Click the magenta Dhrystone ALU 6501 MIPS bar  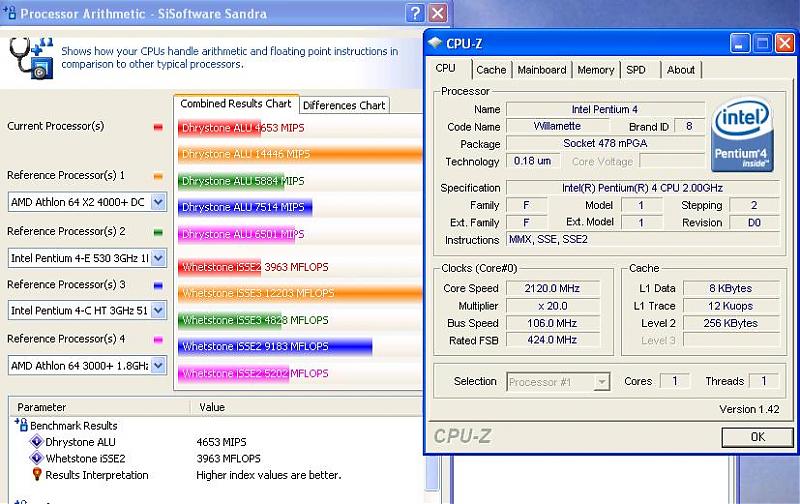tap(236, 234)
